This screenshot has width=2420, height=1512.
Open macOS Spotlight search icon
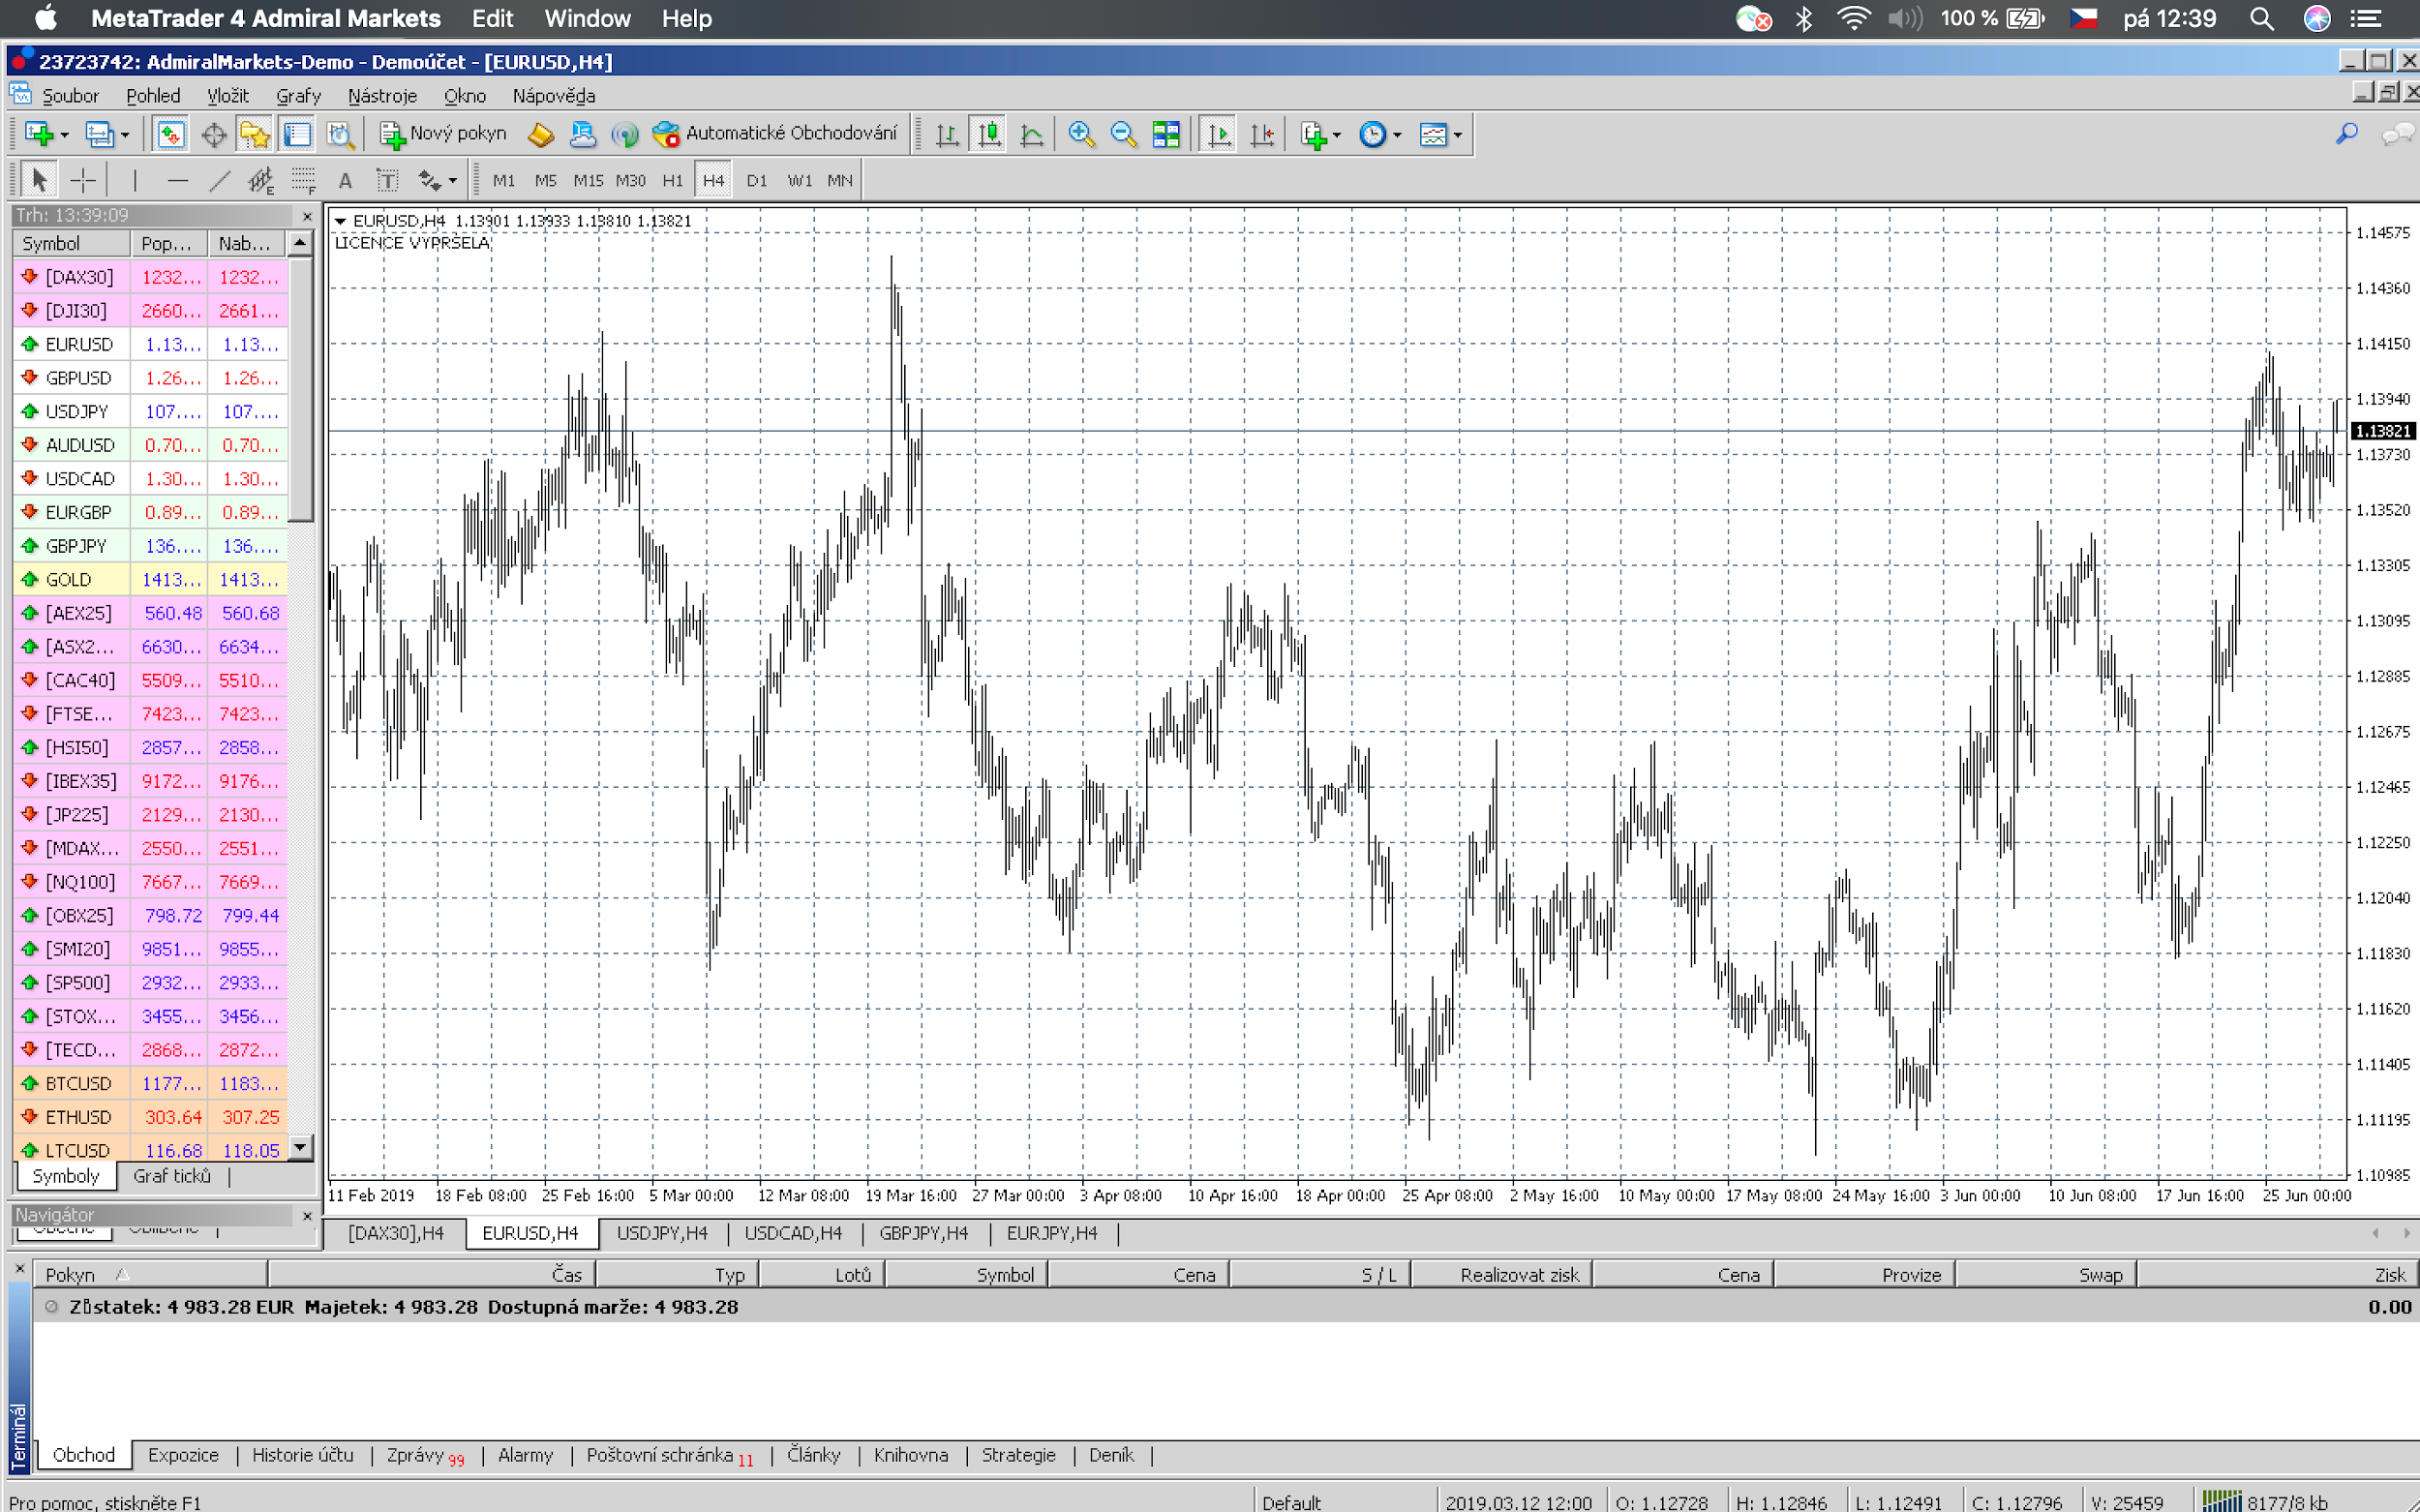(2262, 19)
